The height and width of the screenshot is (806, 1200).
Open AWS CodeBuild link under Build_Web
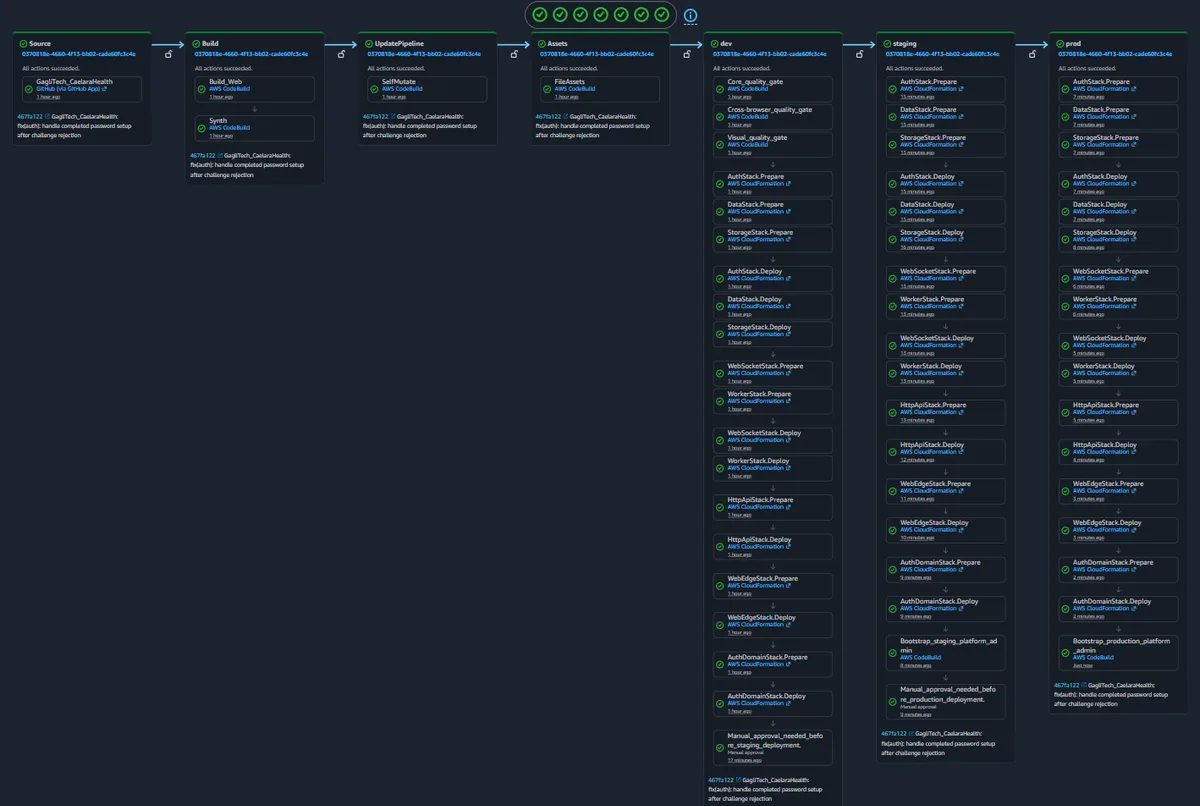230,89
